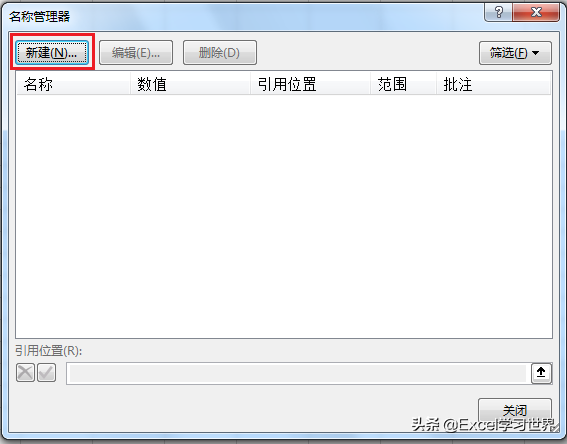567x444 pixels.
Task: Click the 引用位置(R): label
Action: point(48,350)
